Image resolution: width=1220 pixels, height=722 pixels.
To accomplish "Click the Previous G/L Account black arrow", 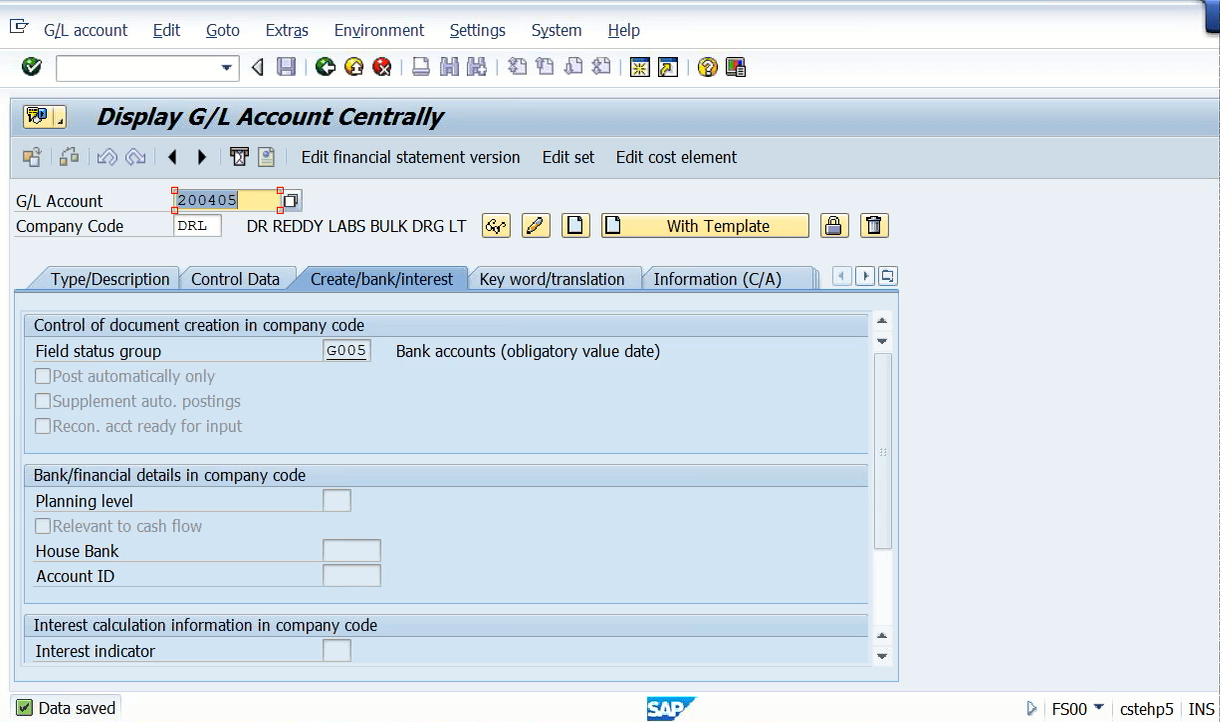I will (x=173, y=157).
